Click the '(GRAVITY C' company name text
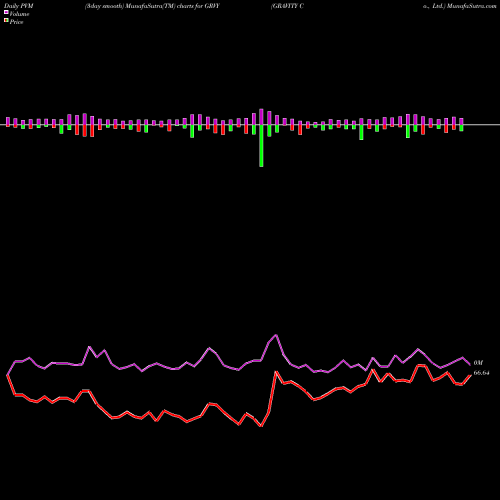 287,6
